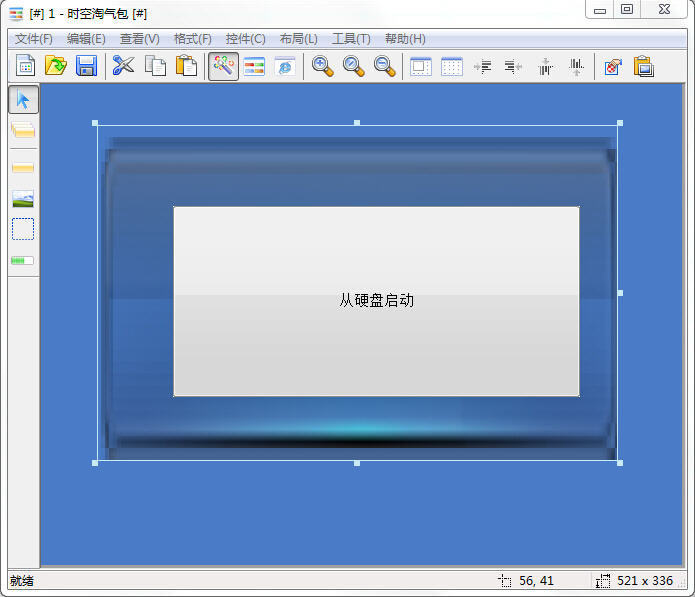The width and height of the screenshot is (695, 597).
Task: Click the New file toolbar icon
Action: (x=25, y=66)
